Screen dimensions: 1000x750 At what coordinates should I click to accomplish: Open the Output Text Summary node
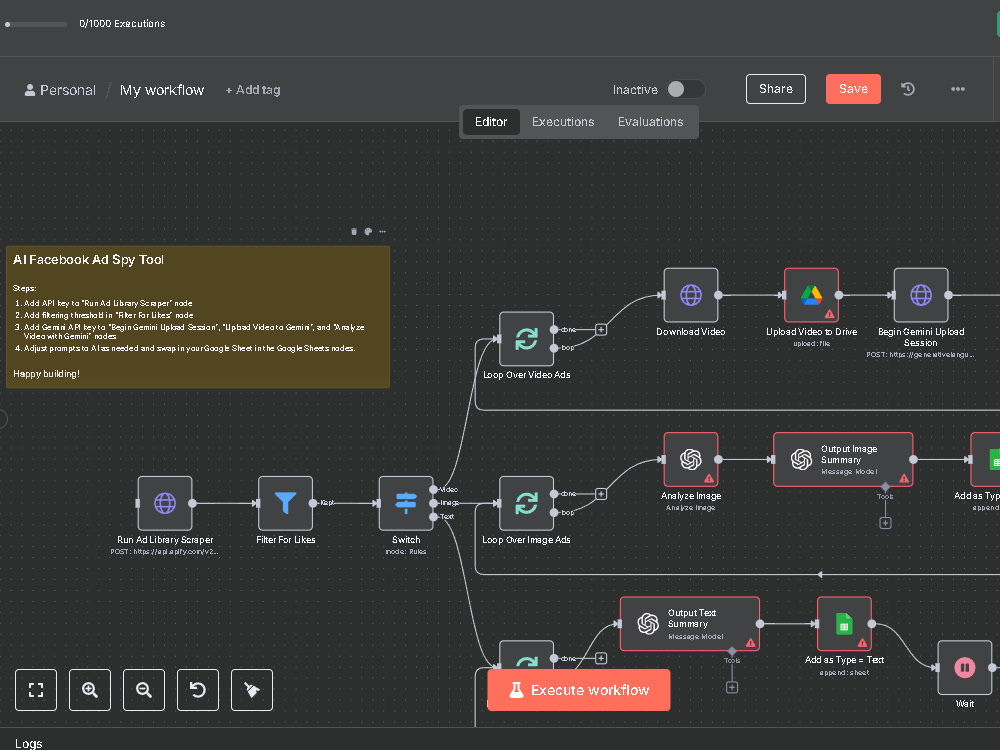(689, 624)
